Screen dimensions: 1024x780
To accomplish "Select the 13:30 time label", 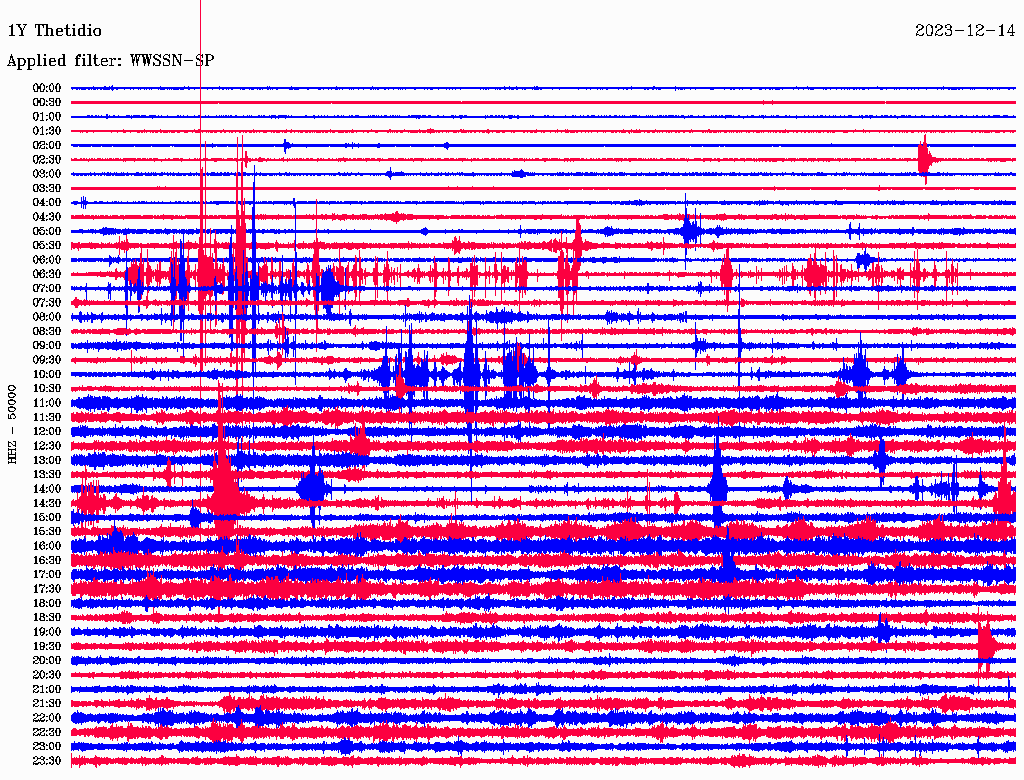I will point(47,475).
